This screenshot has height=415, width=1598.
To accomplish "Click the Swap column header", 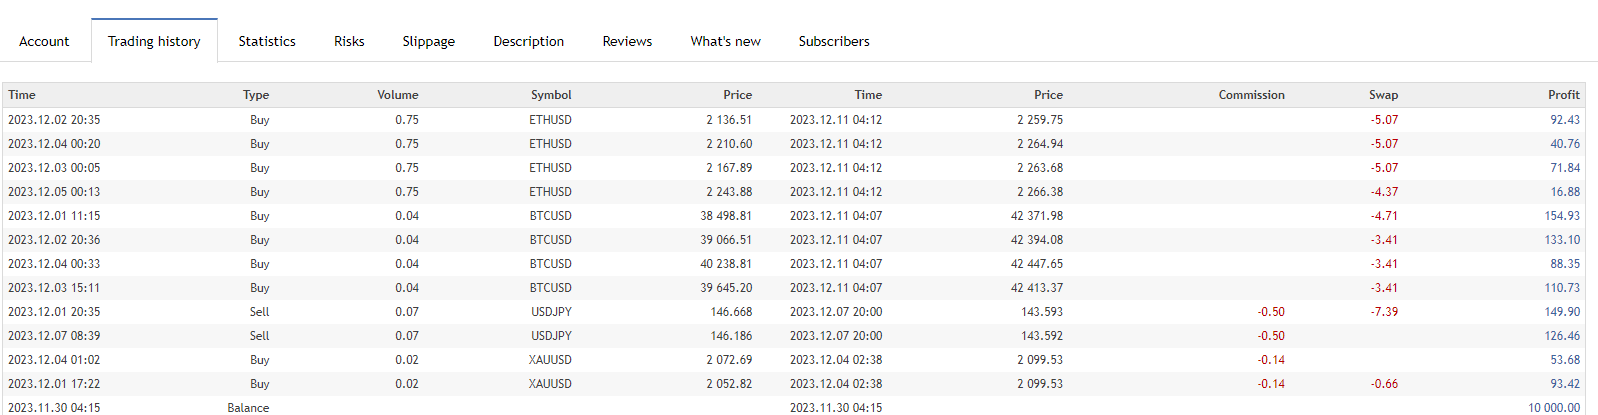I will (1383, 95).
